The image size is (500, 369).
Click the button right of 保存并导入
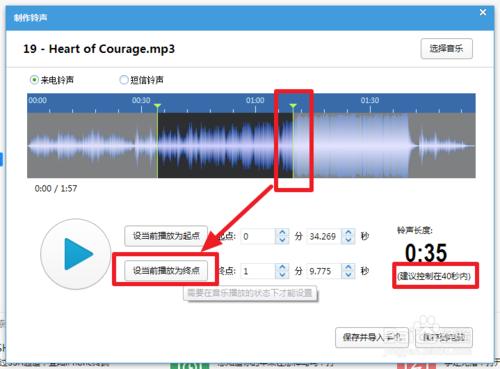tap(444, 337)
